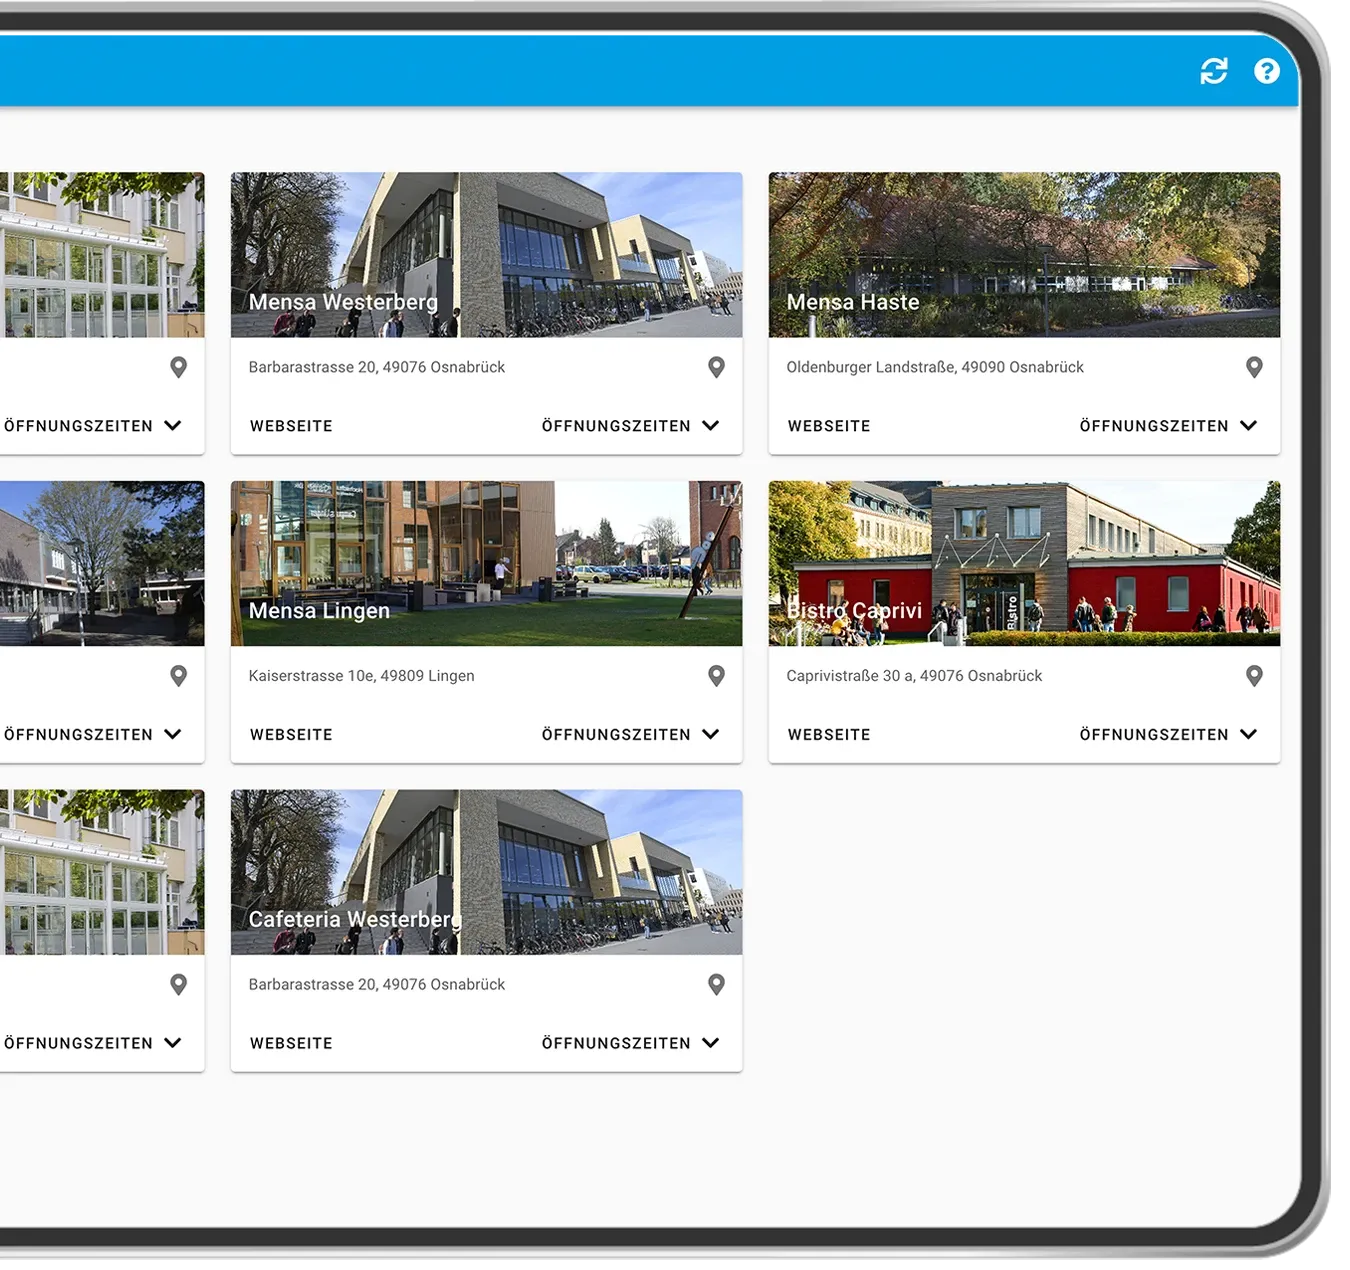This screenshot has height=1270, width=1350.
Task: Click address Barbarastrasse 20 under Cafeteria Westerberg
Action: point(377,985)
